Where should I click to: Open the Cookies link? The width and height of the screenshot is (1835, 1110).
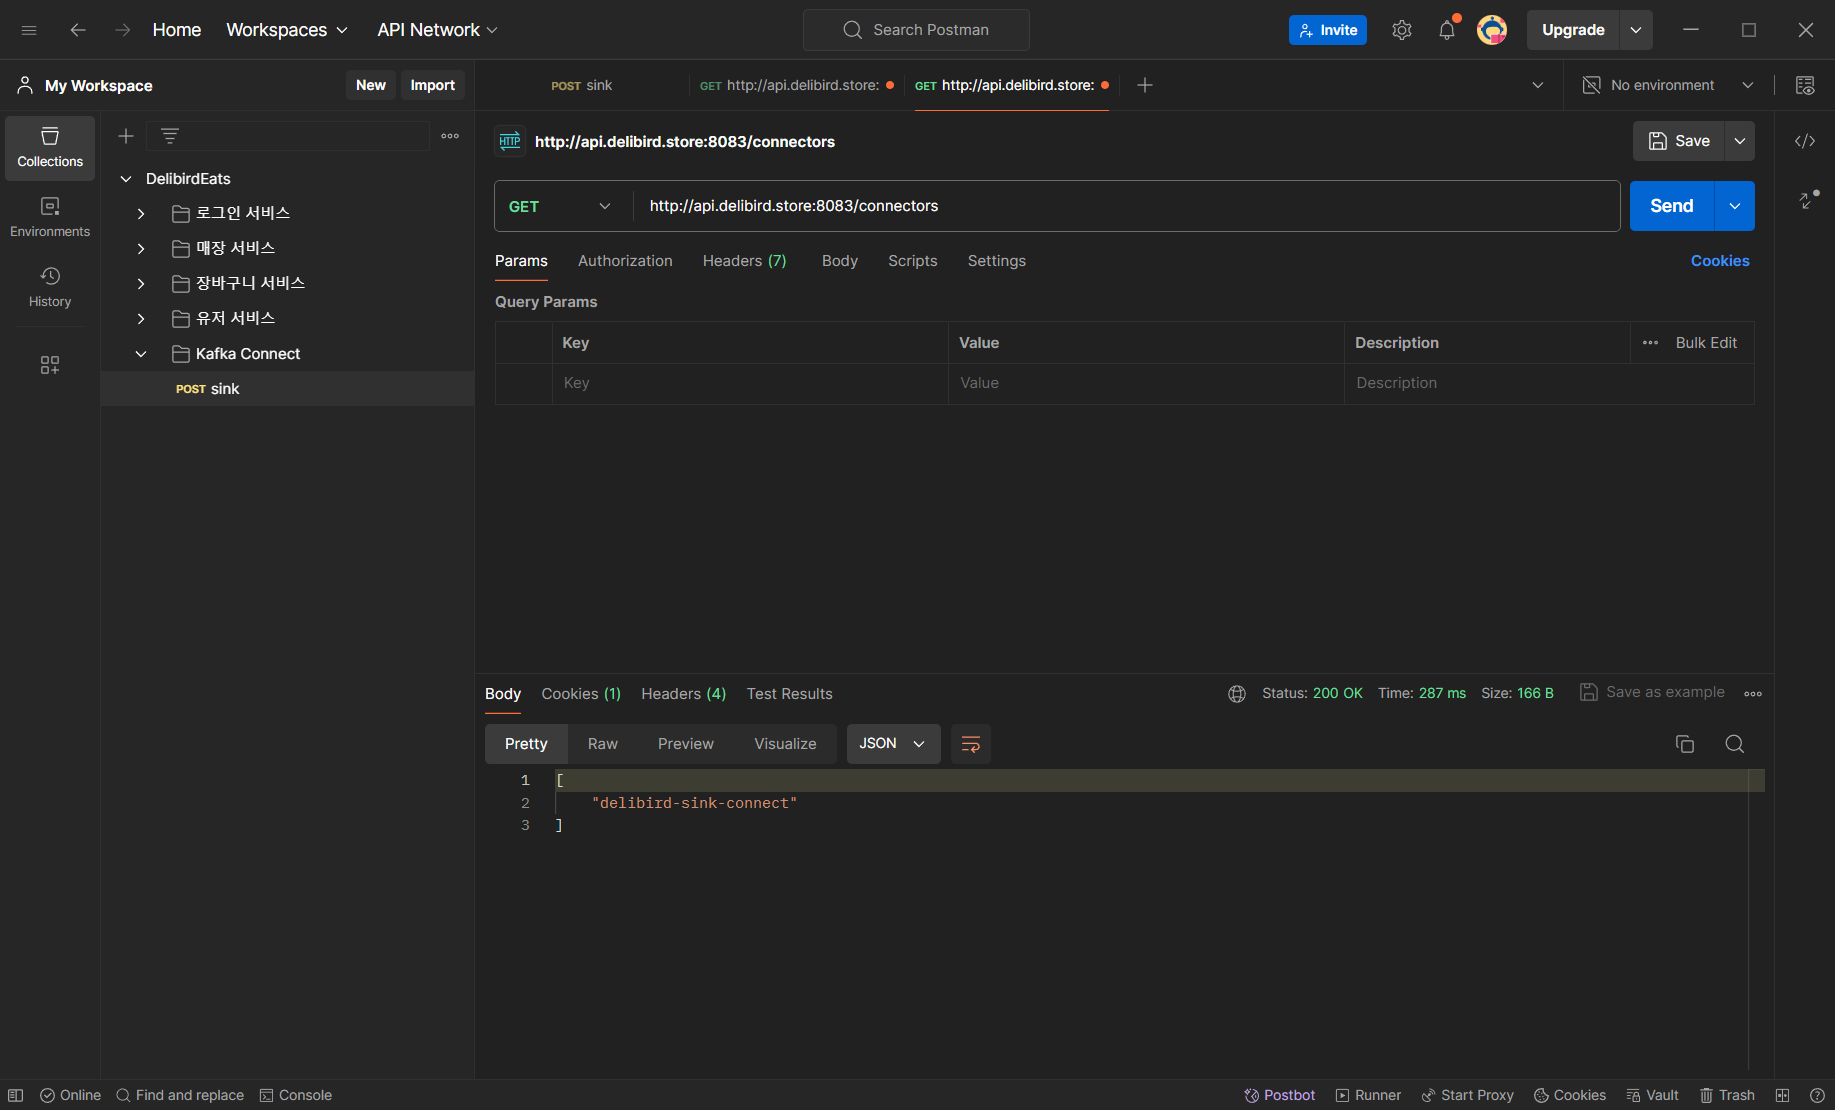1720,261
